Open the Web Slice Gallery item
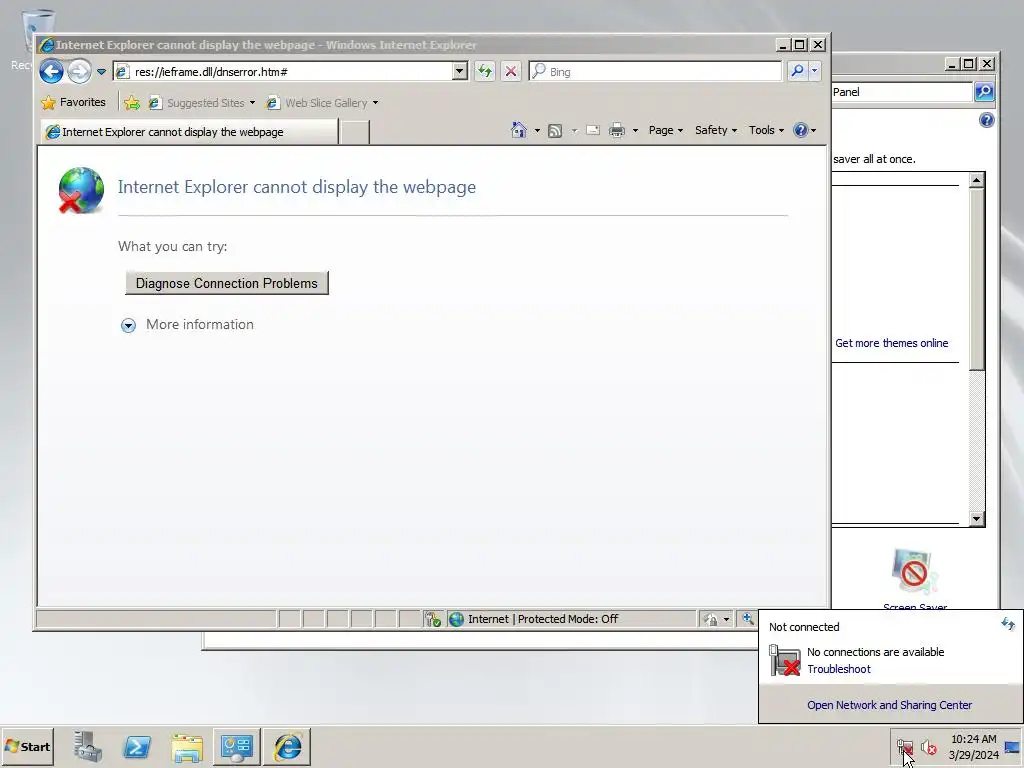 tap(322, 103)
